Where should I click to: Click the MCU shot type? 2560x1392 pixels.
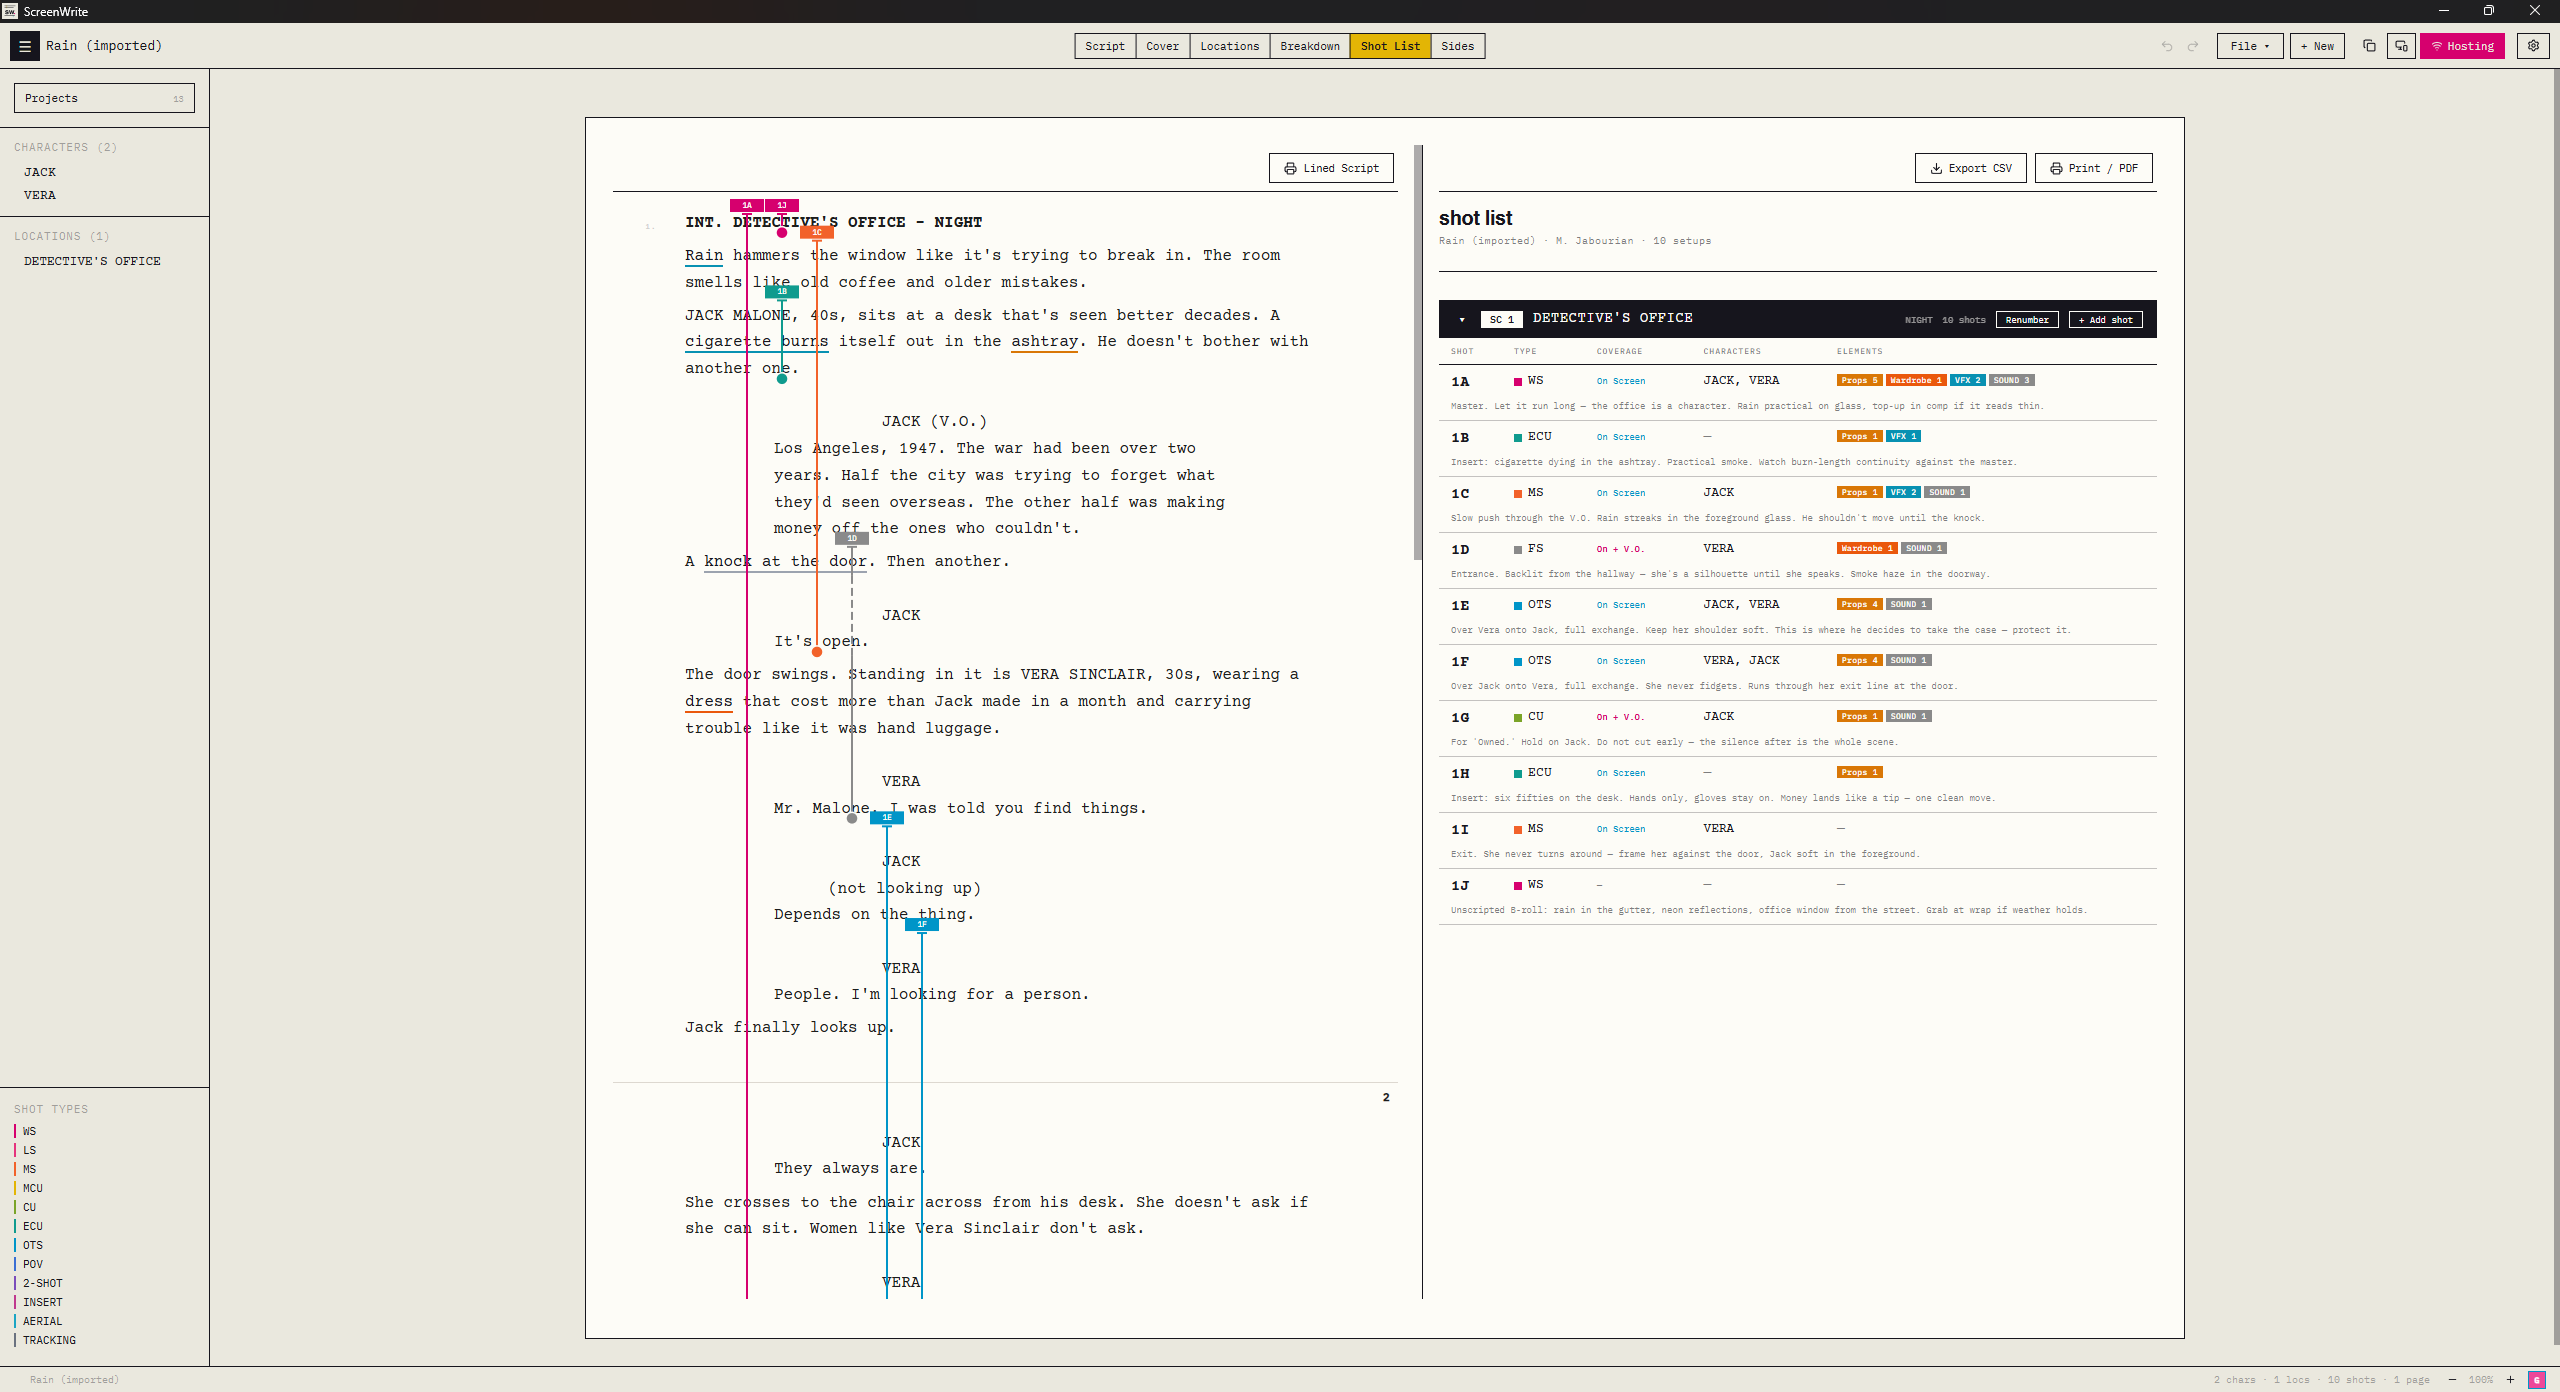pos(33,1188)
